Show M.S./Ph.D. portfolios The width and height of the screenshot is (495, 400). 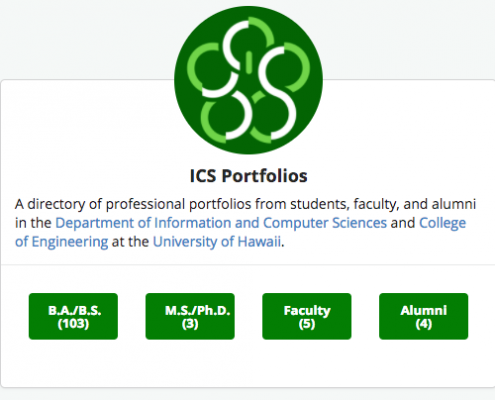coord(190,316)
